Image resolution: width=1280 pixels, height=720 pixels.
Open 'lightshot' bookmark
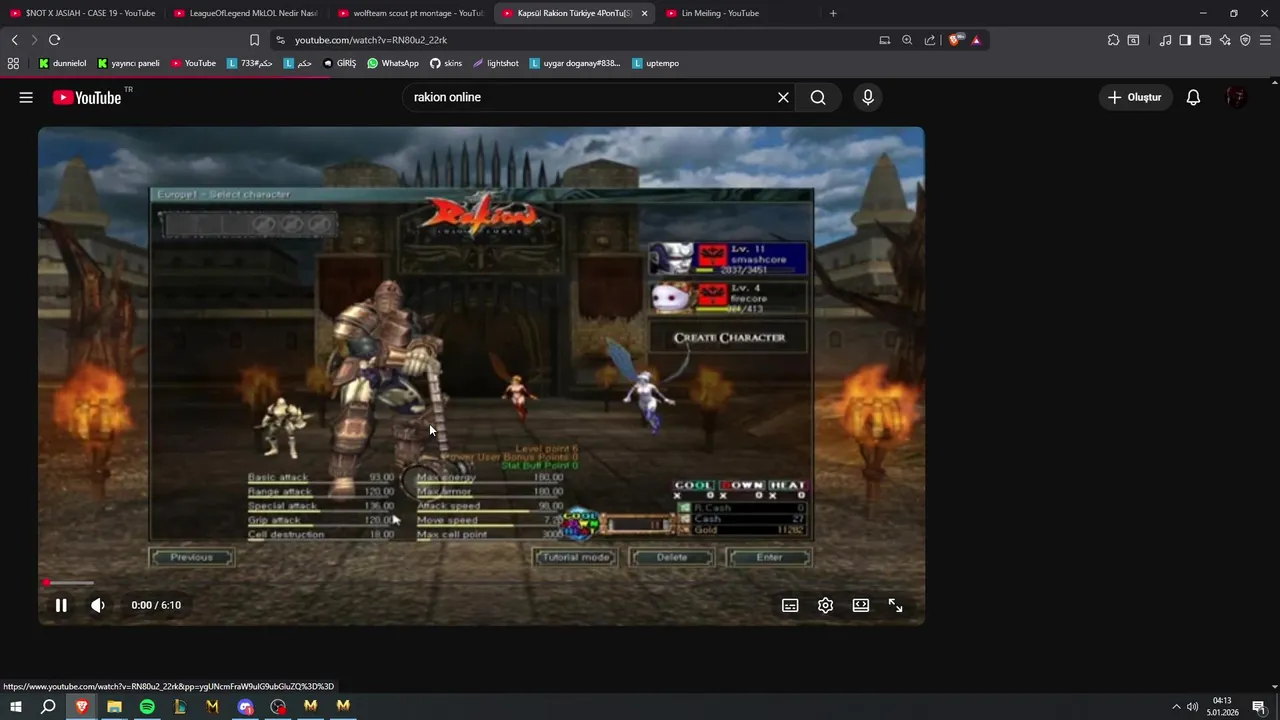(x=496, y=63)
